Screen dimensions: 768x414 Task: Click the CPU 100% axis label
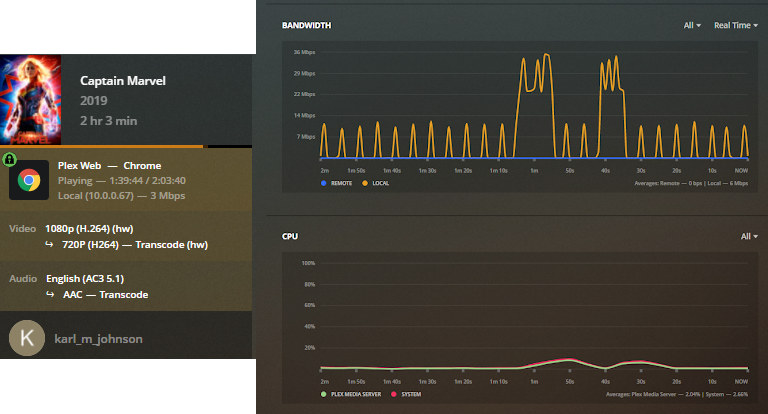(x=309, y=263)
